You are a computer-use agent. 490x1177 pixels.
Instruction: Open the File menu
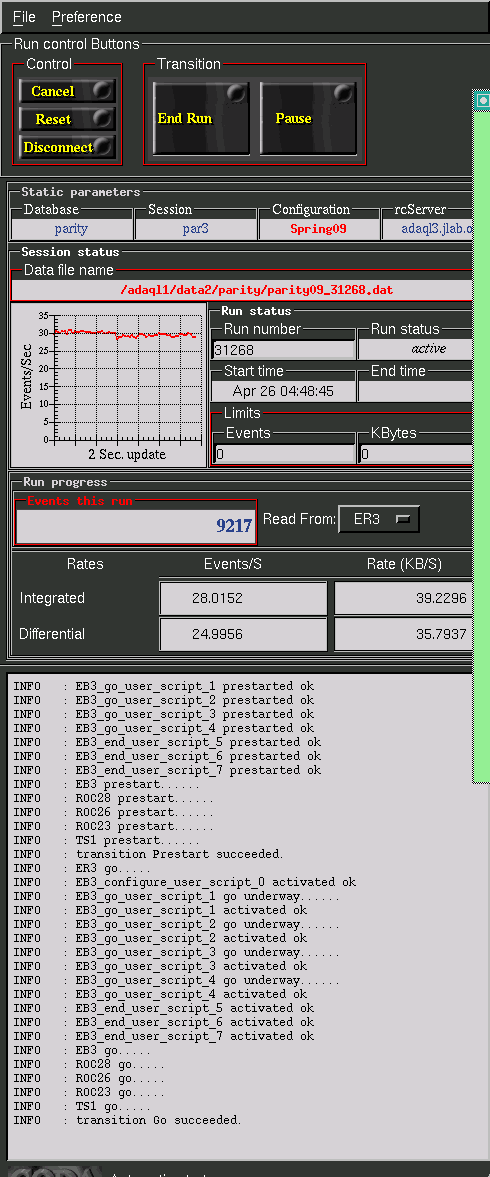(24, 17)
